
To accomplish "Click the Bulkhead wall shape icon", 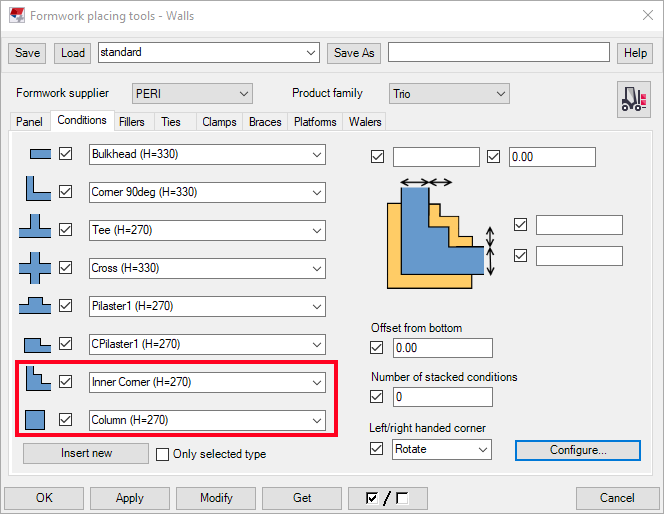I will pos(40,154).
